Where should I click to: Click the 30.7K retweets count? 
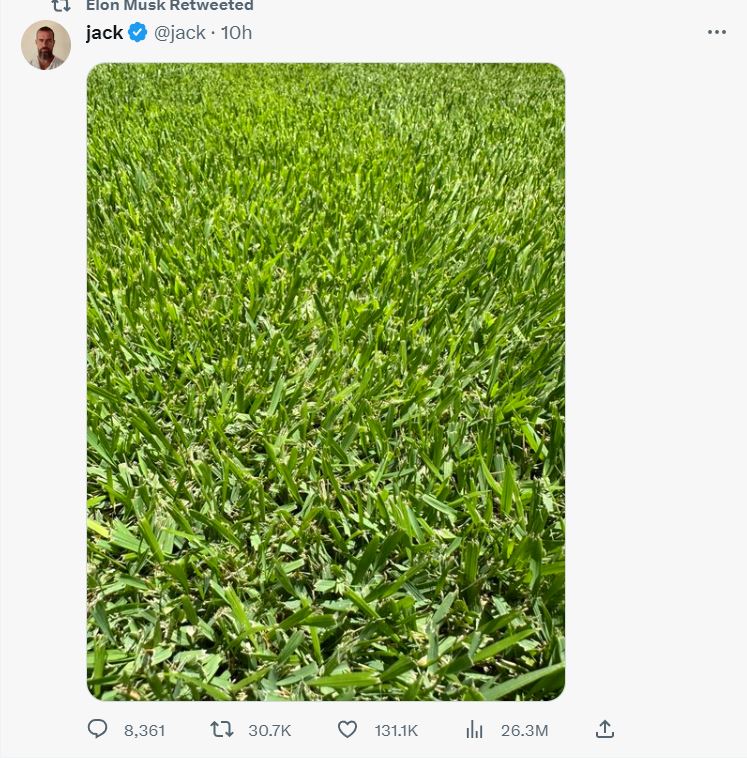pyautogui.click(x=270, y=730)
